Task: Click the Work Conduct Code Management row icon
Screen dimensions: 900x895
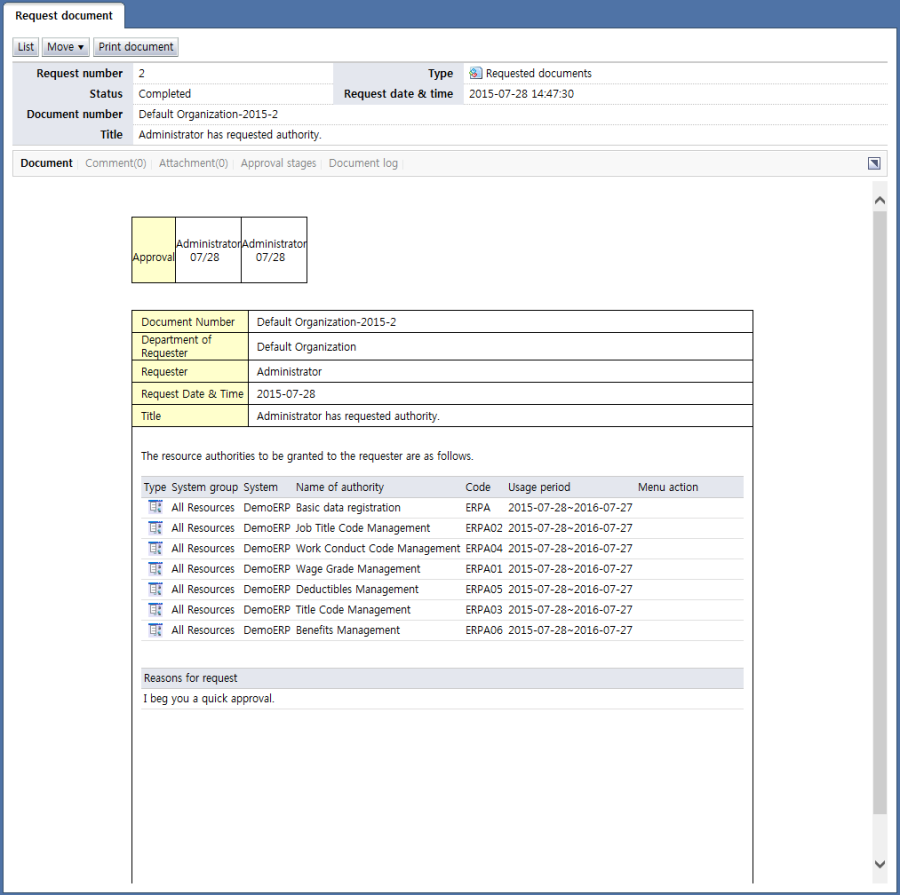Action: pyautogui.click(x=155, y=548)
